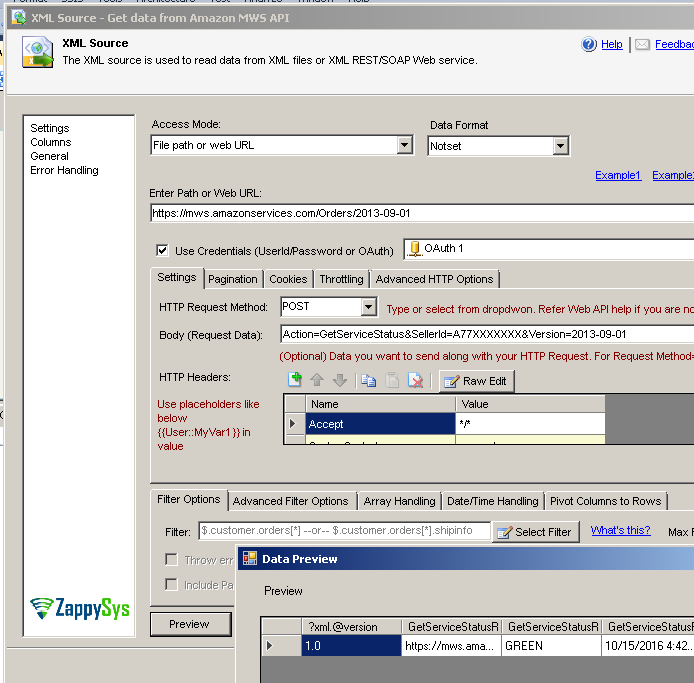Viewport: 694px width, 683px height.
Task: Click the Data Preview row selector arrow
Action: (x=281, y=646)
